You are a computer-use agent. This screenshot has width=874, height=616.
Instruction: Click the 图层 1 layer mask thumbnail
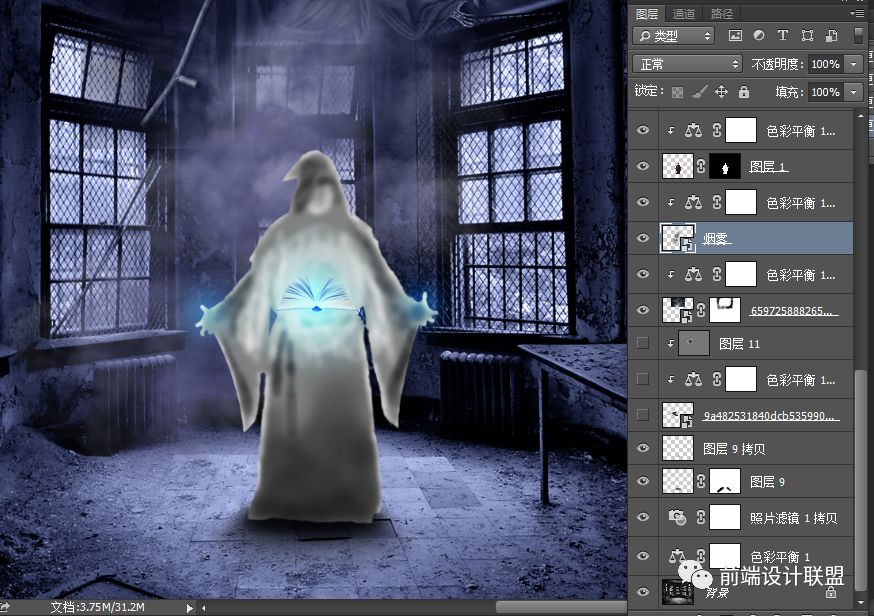(725, 166)
